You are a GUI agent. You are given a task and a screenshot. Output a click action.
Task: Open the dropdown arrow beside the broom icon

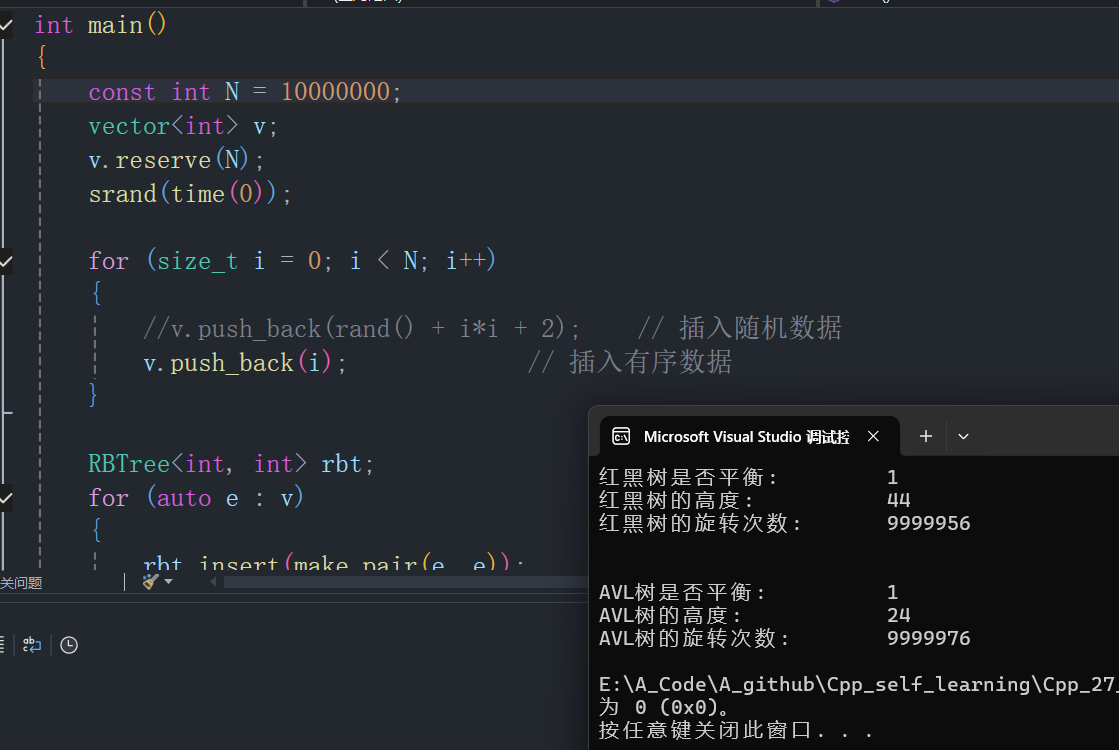[168, 582]
